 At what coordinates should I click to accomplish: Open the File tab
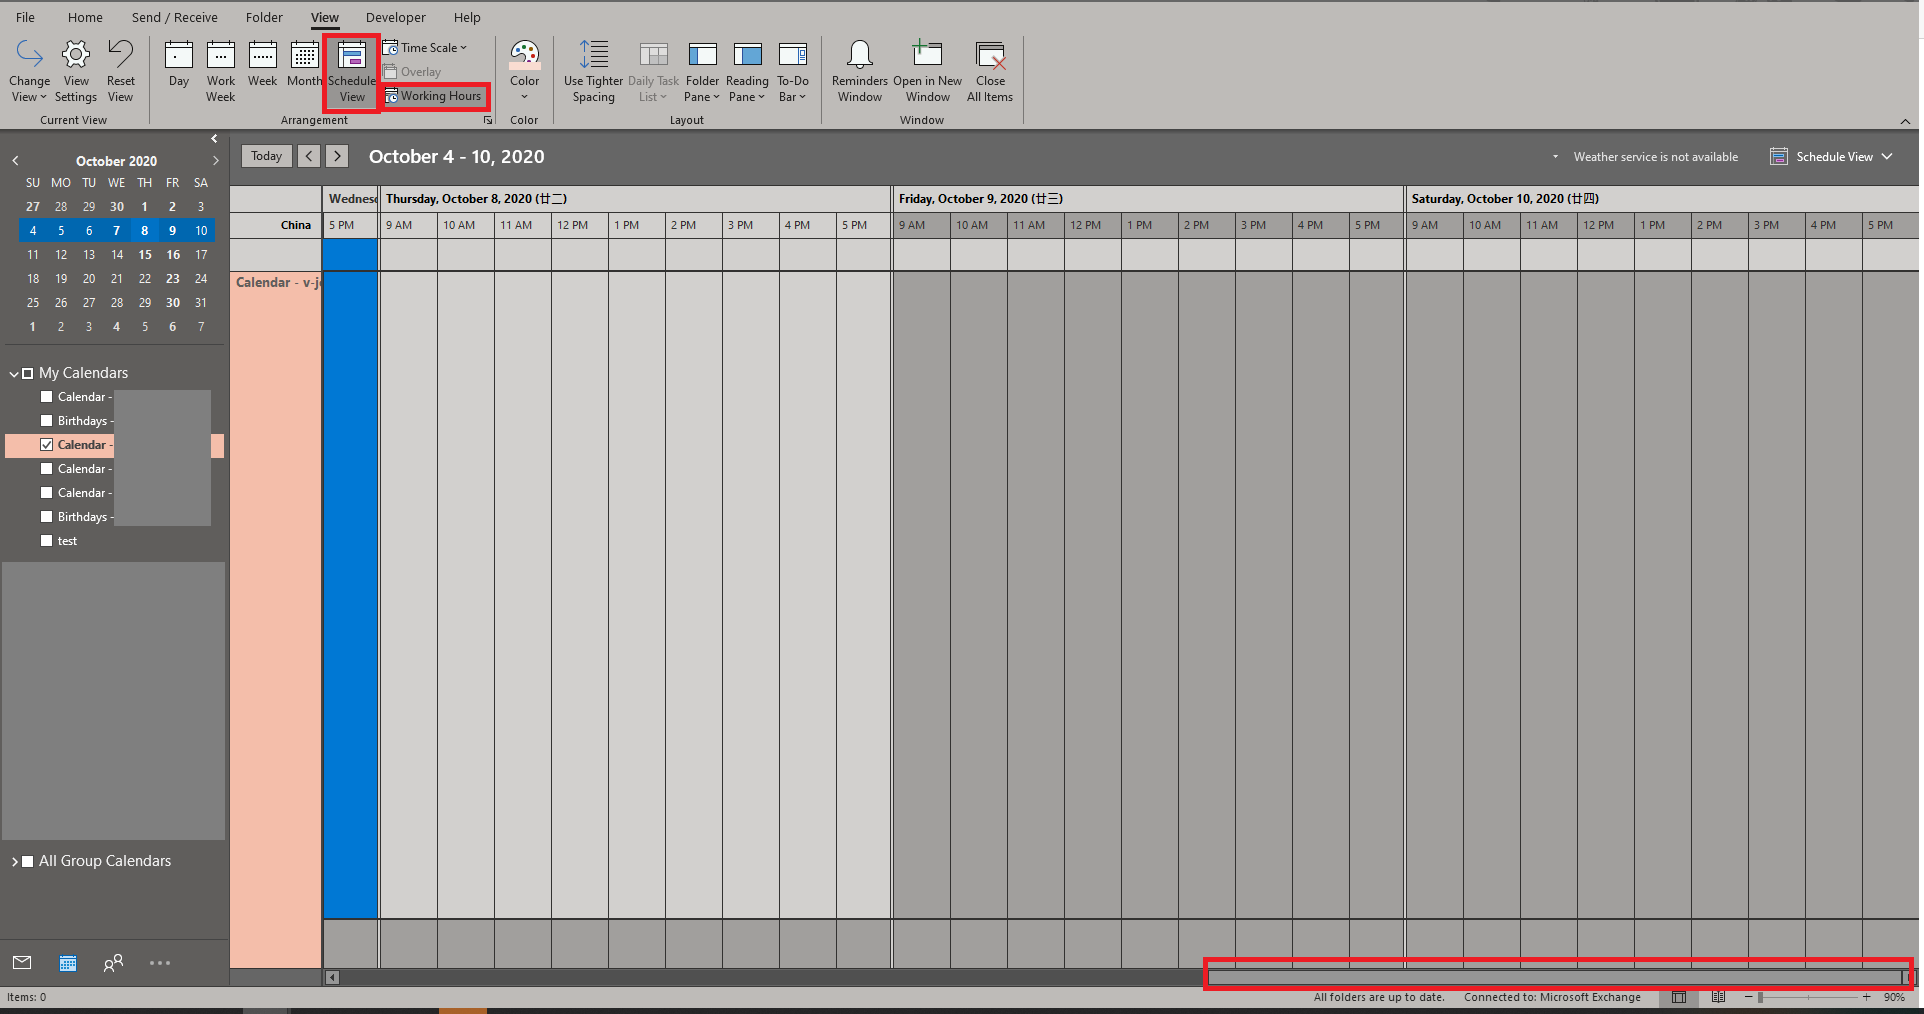click(x=26, y=17)
